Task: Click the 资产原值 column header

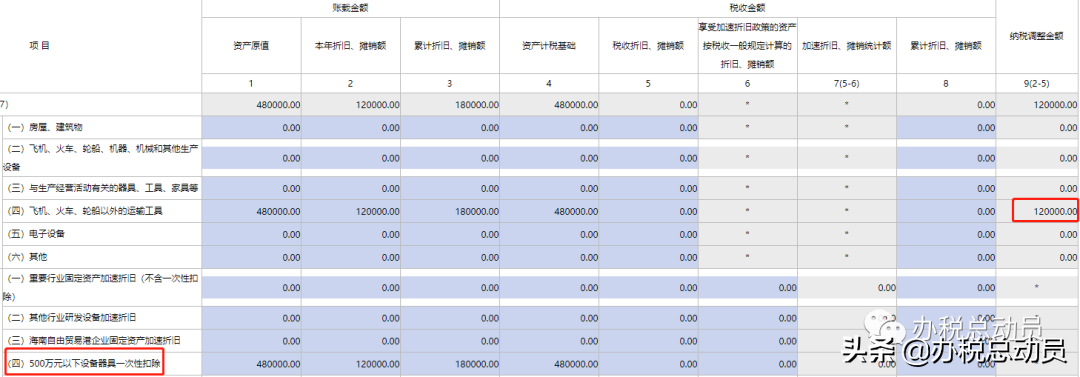Action: (x=251, y=46)
